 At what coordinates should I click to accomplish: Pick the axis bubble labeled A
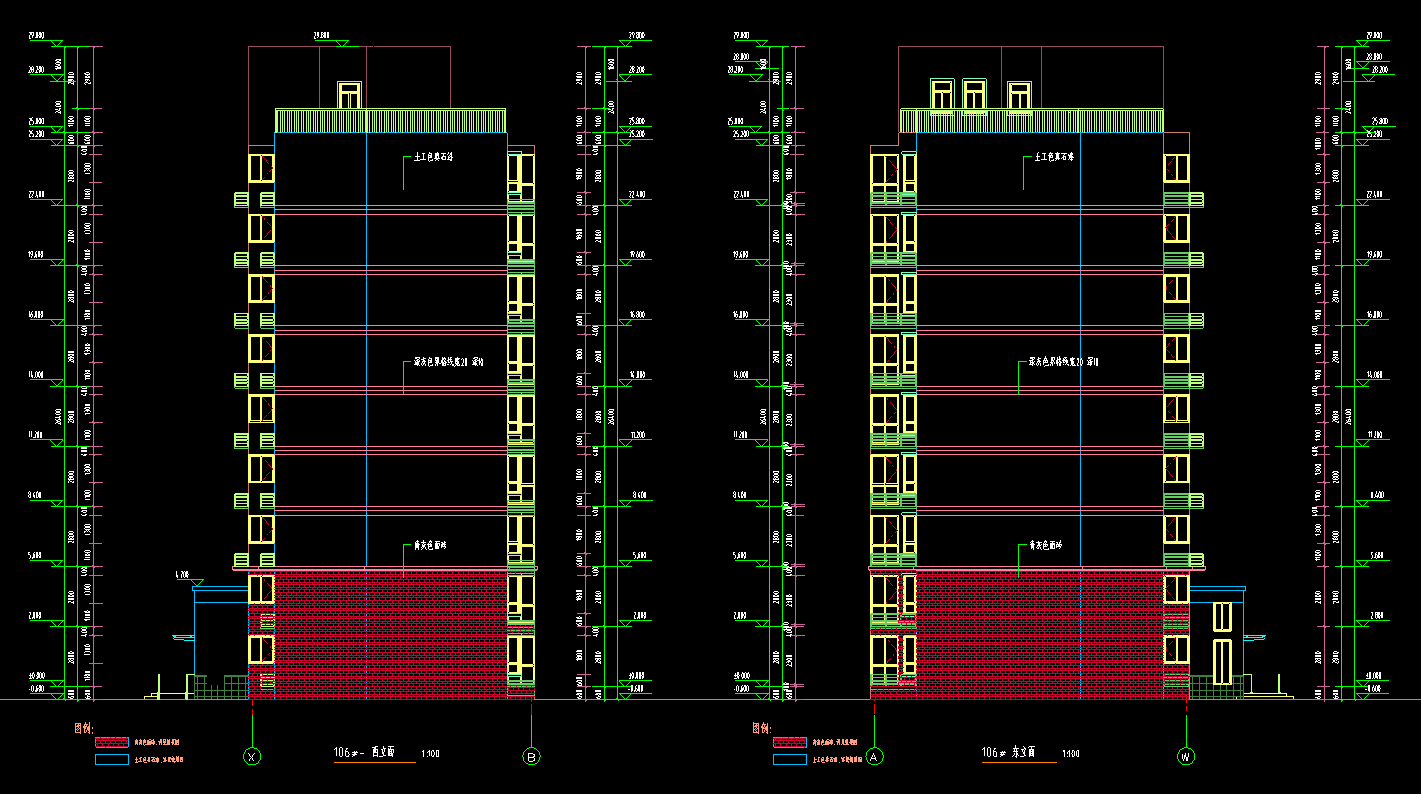tap(876, 757)
